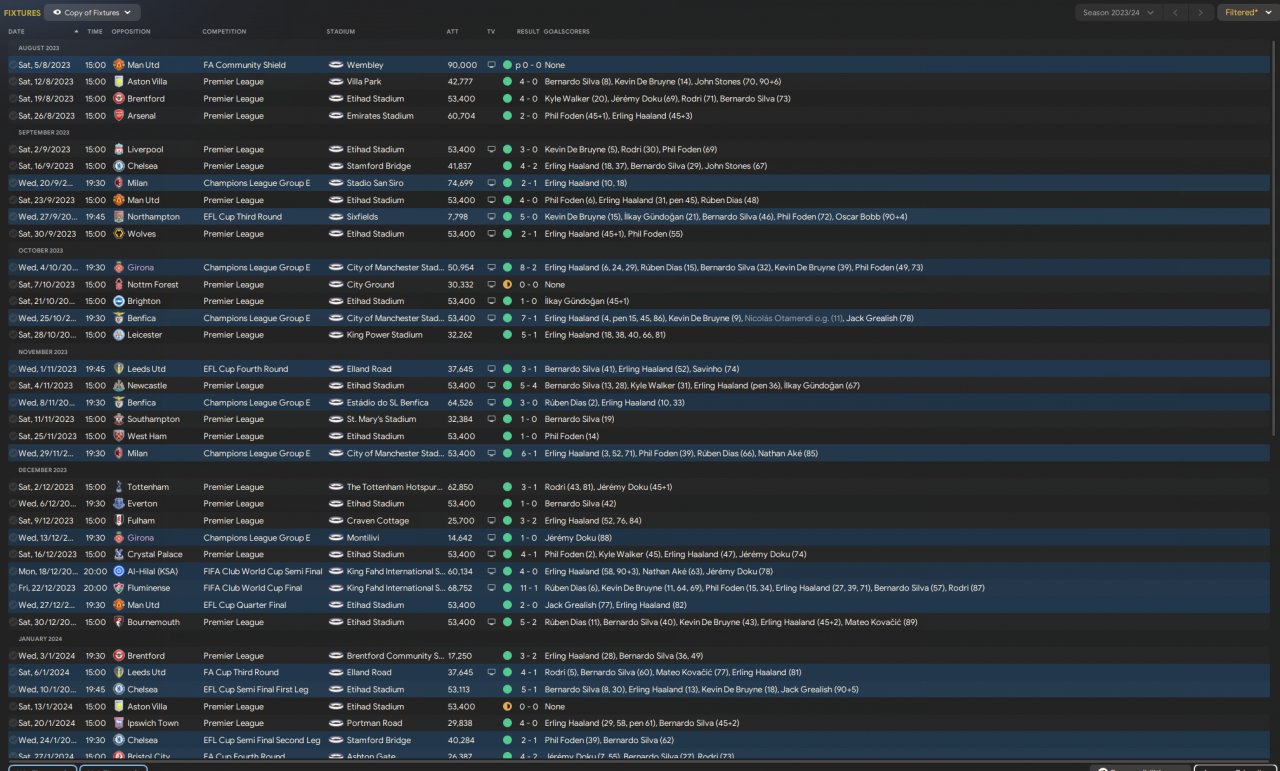The height and width of the screenshot is (771, 1280).
Task: Sort by the Opposition column header
Action: (x=131, y=32)
